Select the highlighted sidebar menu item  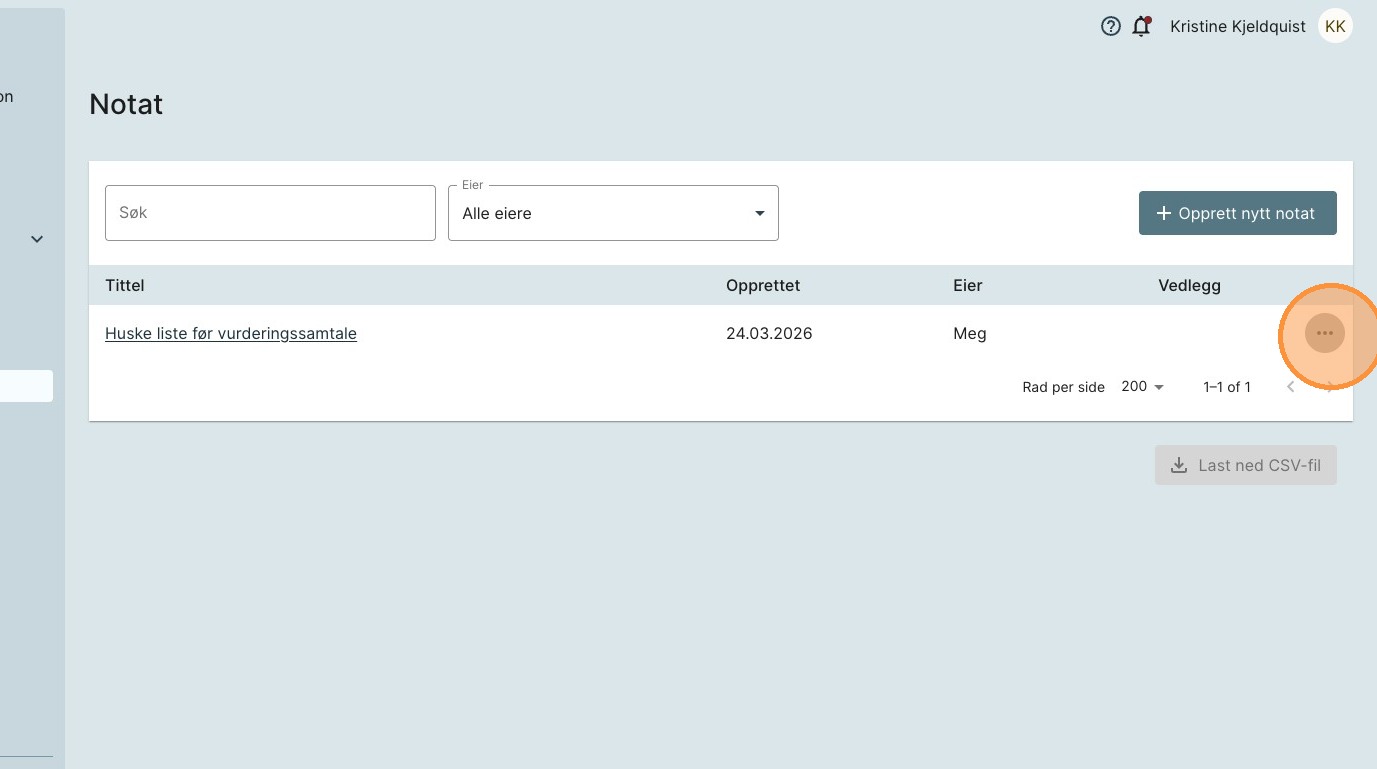pos(26,386)
